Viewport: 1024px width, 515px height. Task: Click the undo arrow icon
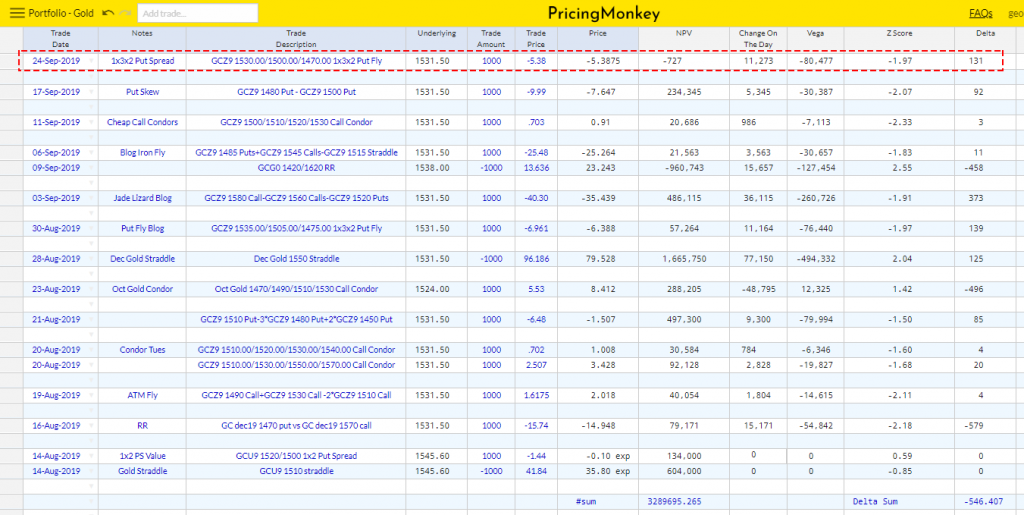(x=109, y=13)
